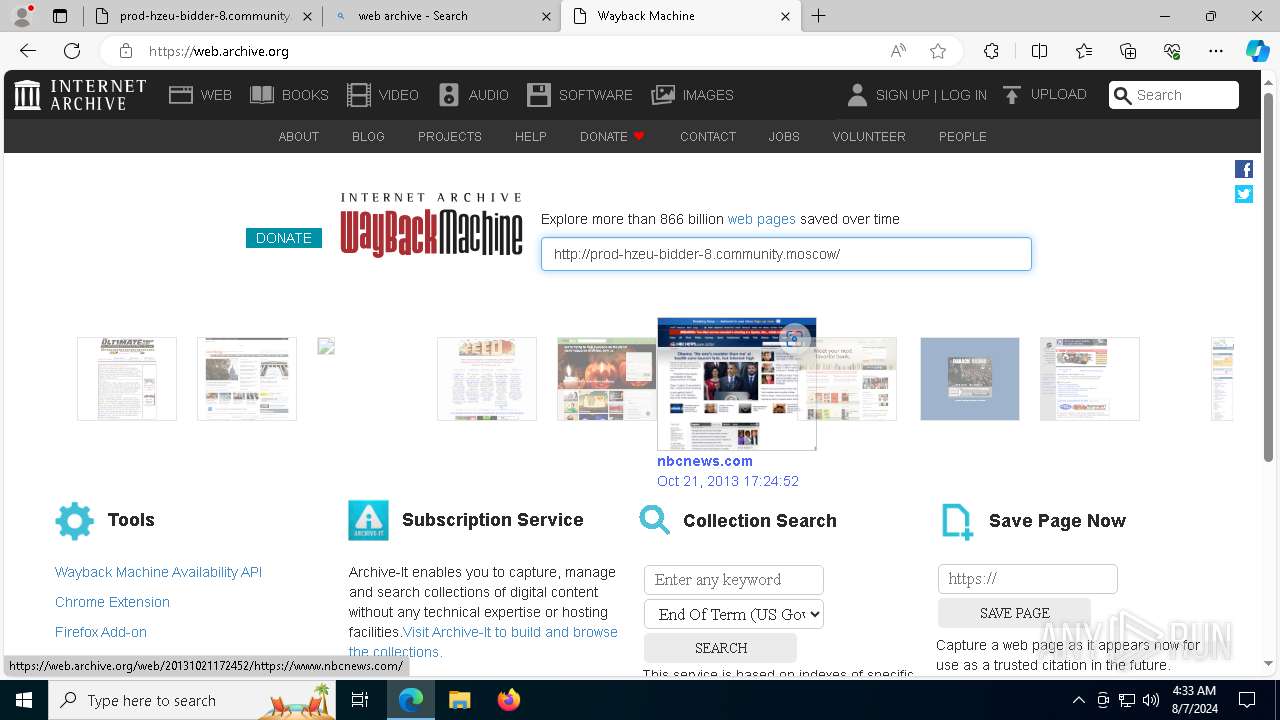
Task: Focus the Save Page Now https:// field
Action: point(1028,579)
